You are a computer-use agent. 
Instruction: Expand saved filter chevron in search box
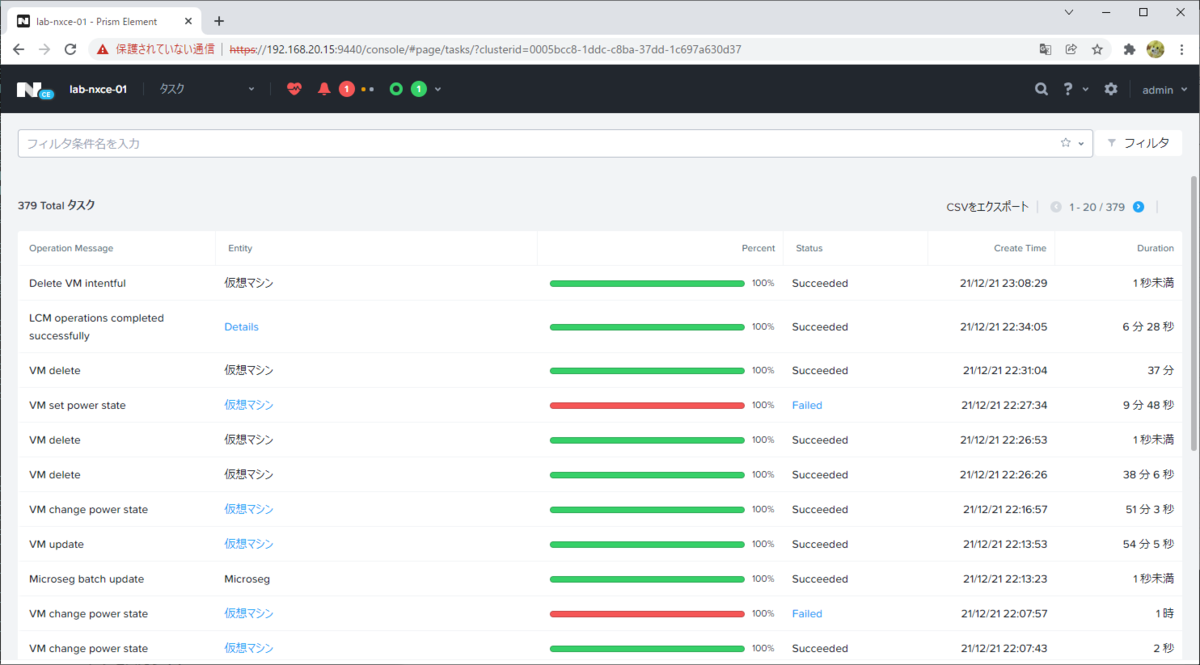click(x=1081, y=144)
